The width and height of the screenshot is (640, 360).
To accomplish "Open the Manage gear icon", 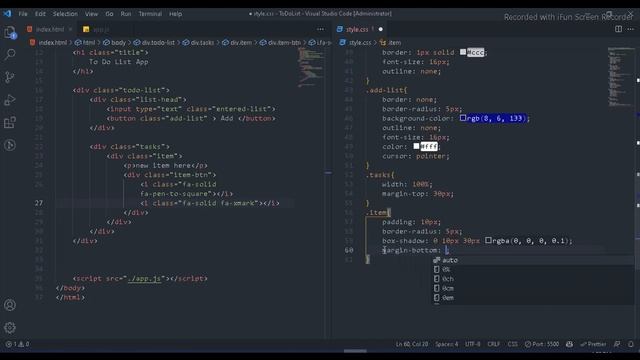I will click(x=10, y=327).
